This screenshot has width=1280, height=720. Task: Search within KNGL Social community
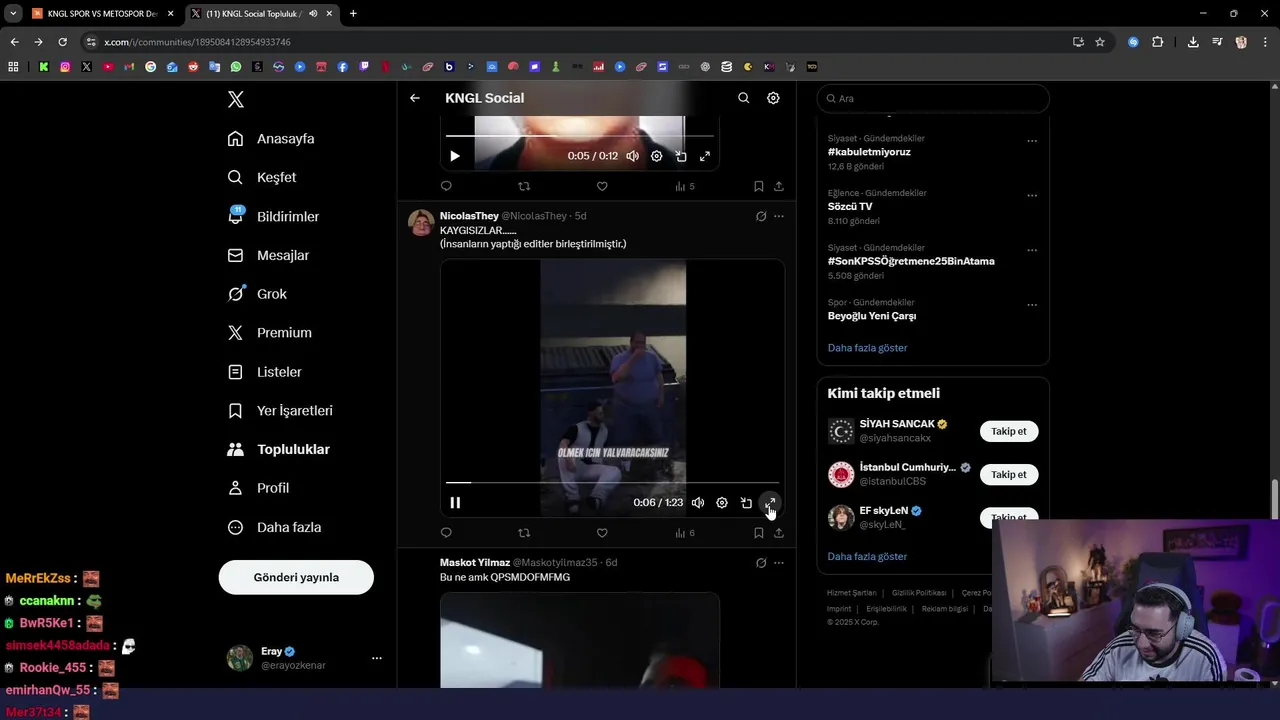point(743,98)
